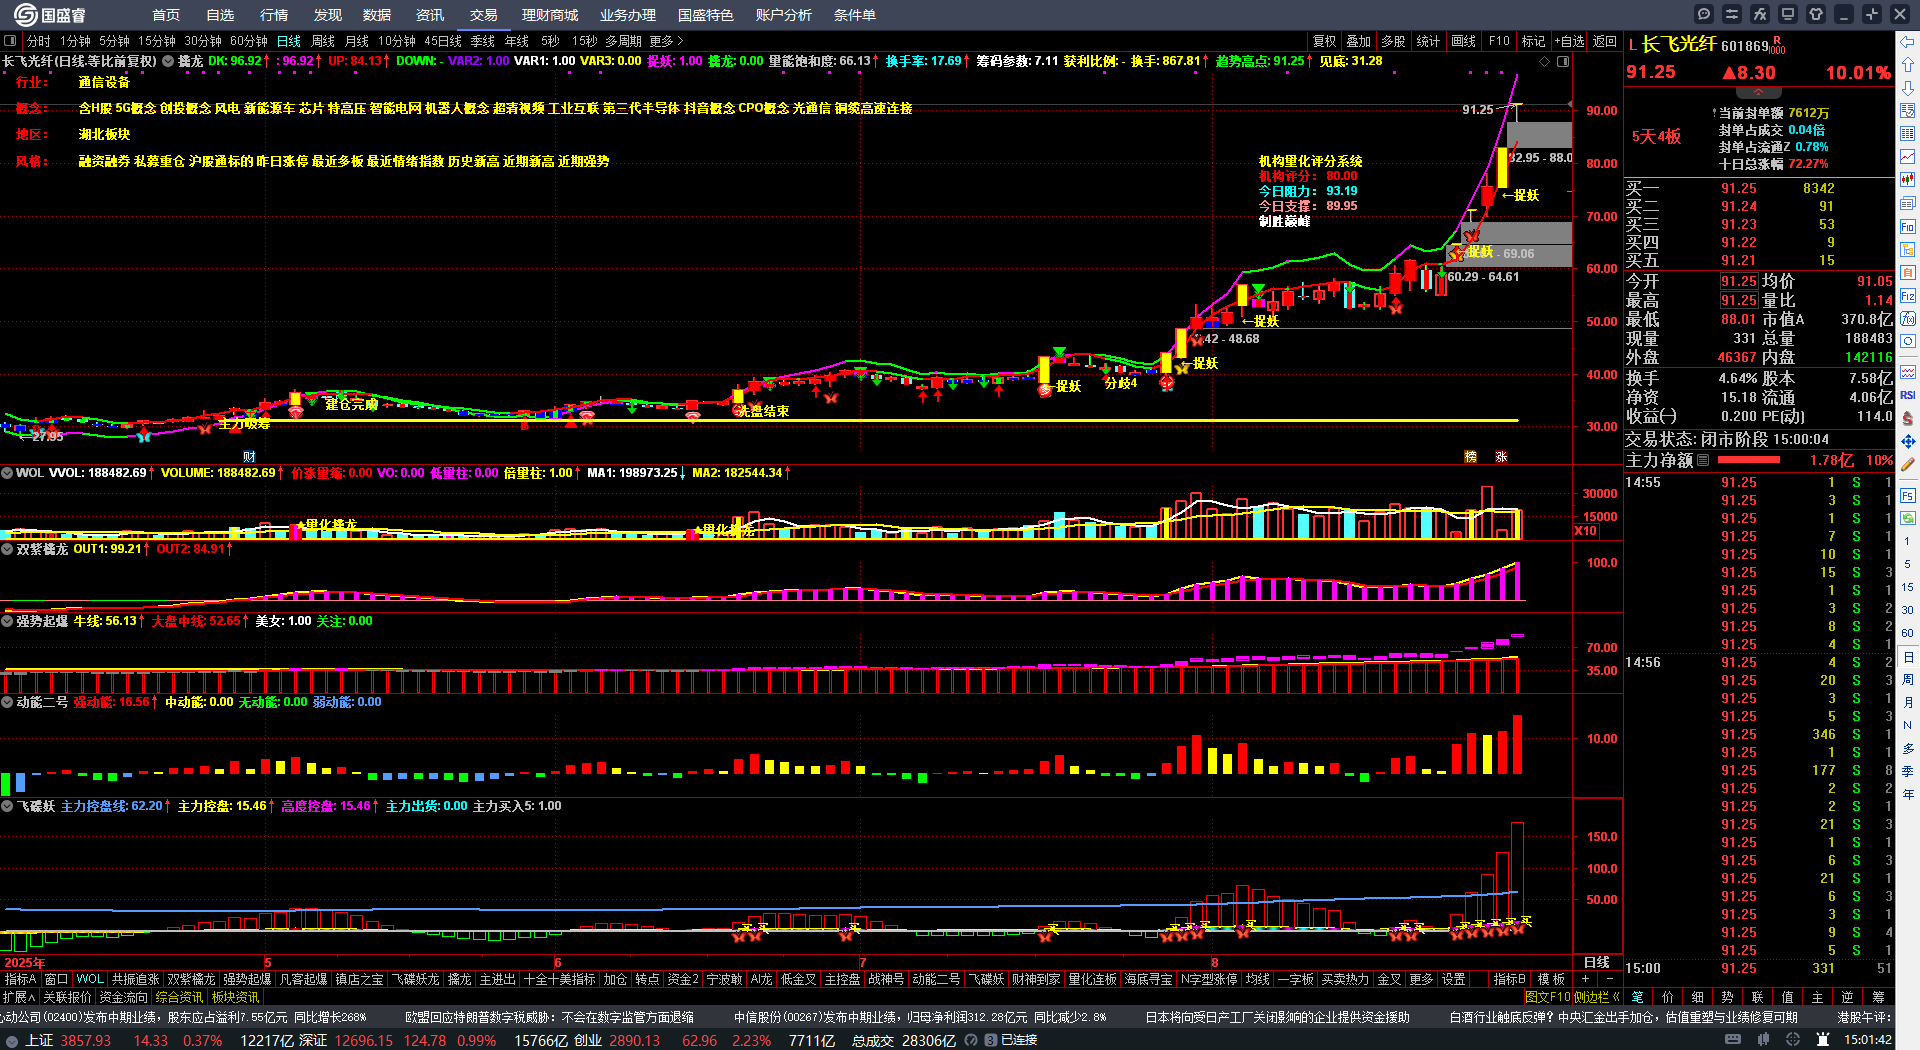
Task: Click the 复权 button
Action: pyautogui.click(x=1325, y=41)
